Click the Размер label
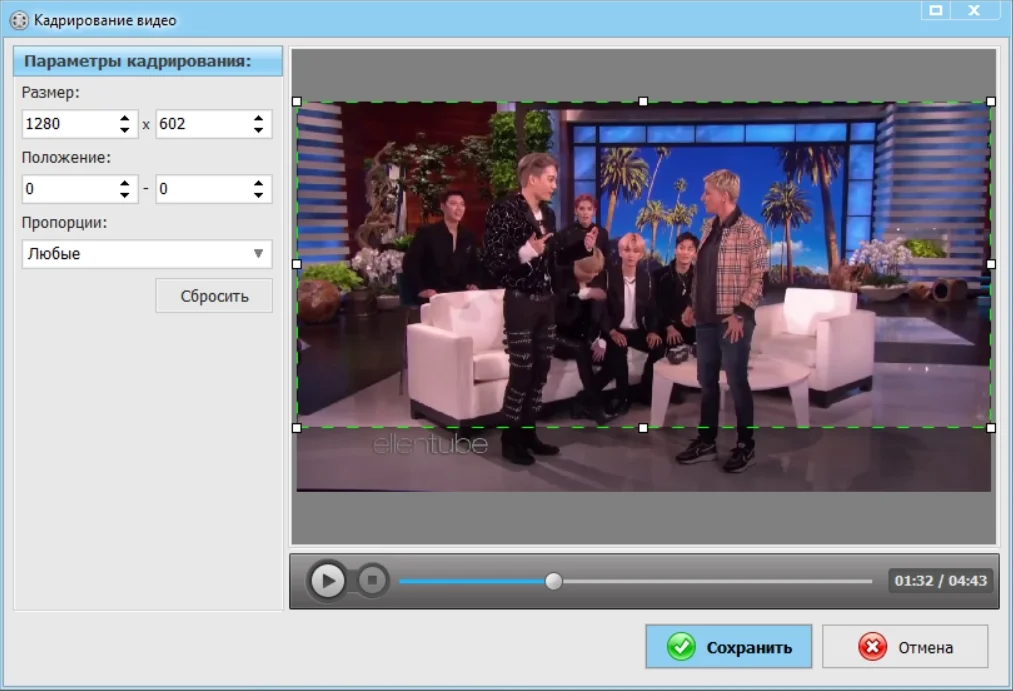 point(50,92)
